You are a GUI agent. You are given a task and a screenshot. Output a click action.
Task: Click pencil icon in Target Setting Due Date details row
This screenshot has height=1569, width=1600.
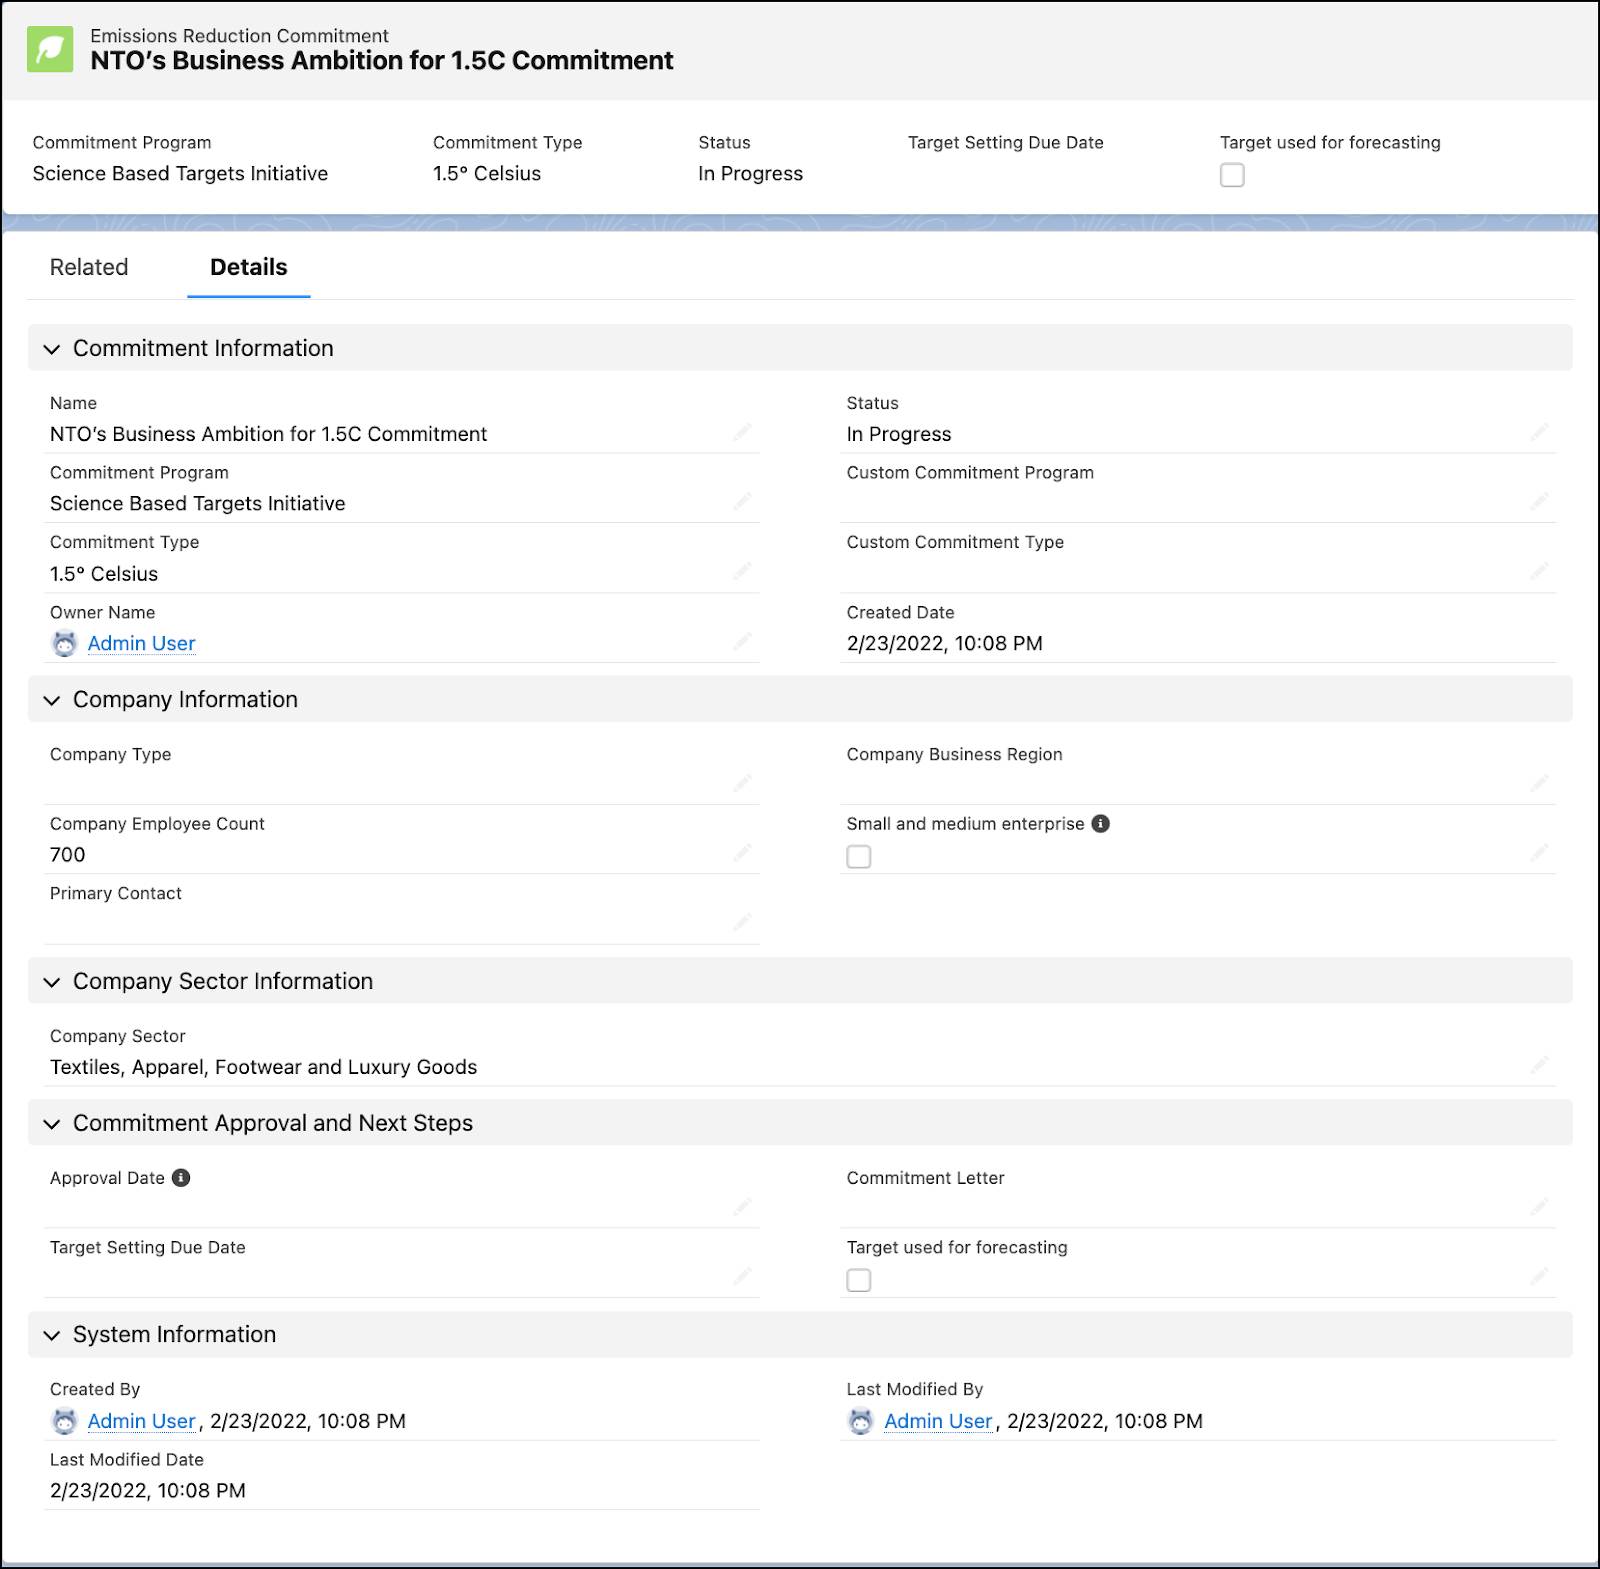(742, 1277)
